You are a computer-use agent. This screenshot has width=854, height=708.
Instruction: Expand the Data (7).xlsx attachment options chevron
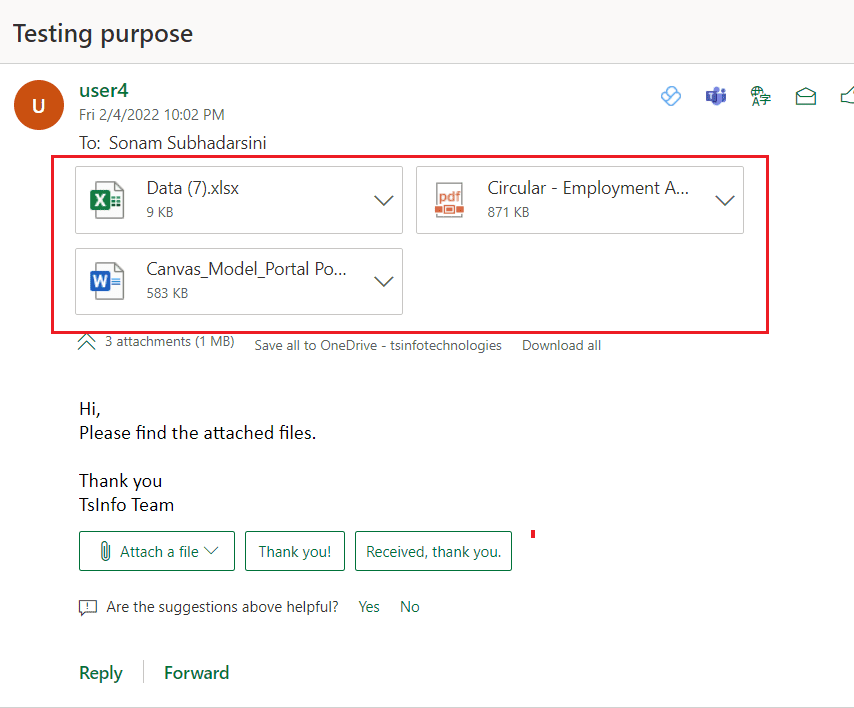click(x=383, y=200)
